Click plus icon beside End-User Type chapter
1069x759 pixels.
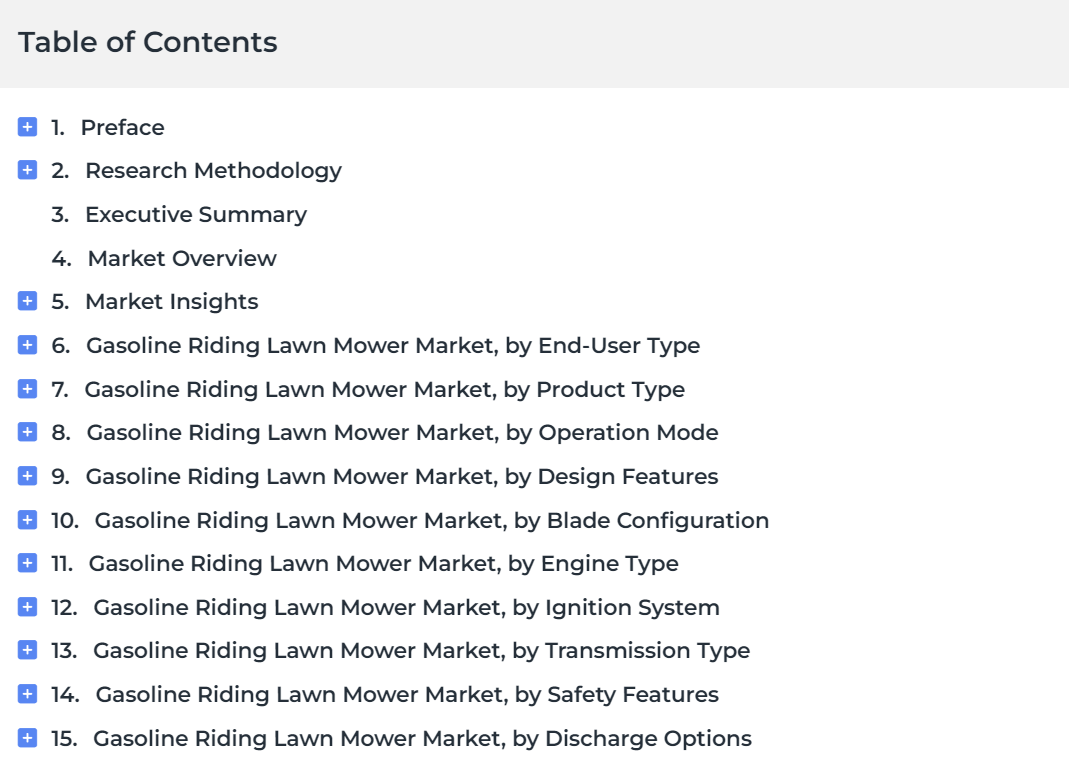pos(27,345)
